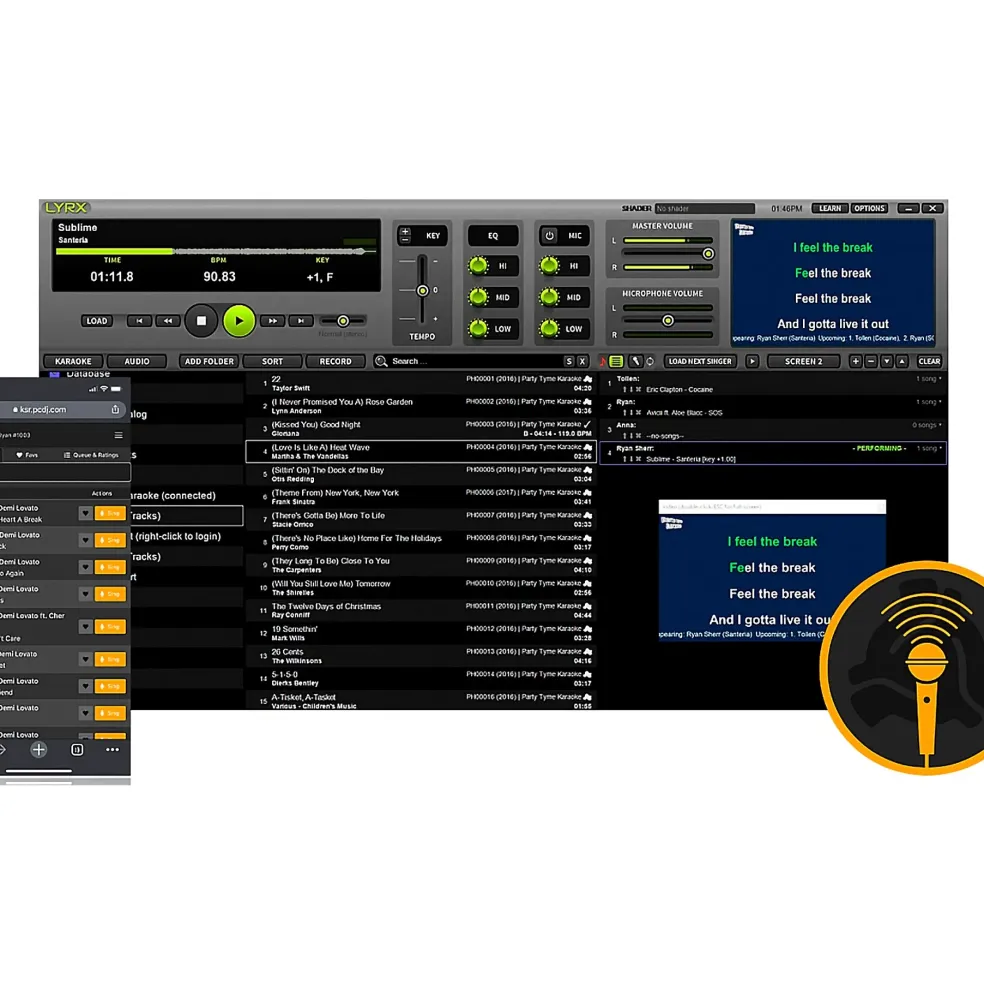Click the LEARN button

point(830,209)
